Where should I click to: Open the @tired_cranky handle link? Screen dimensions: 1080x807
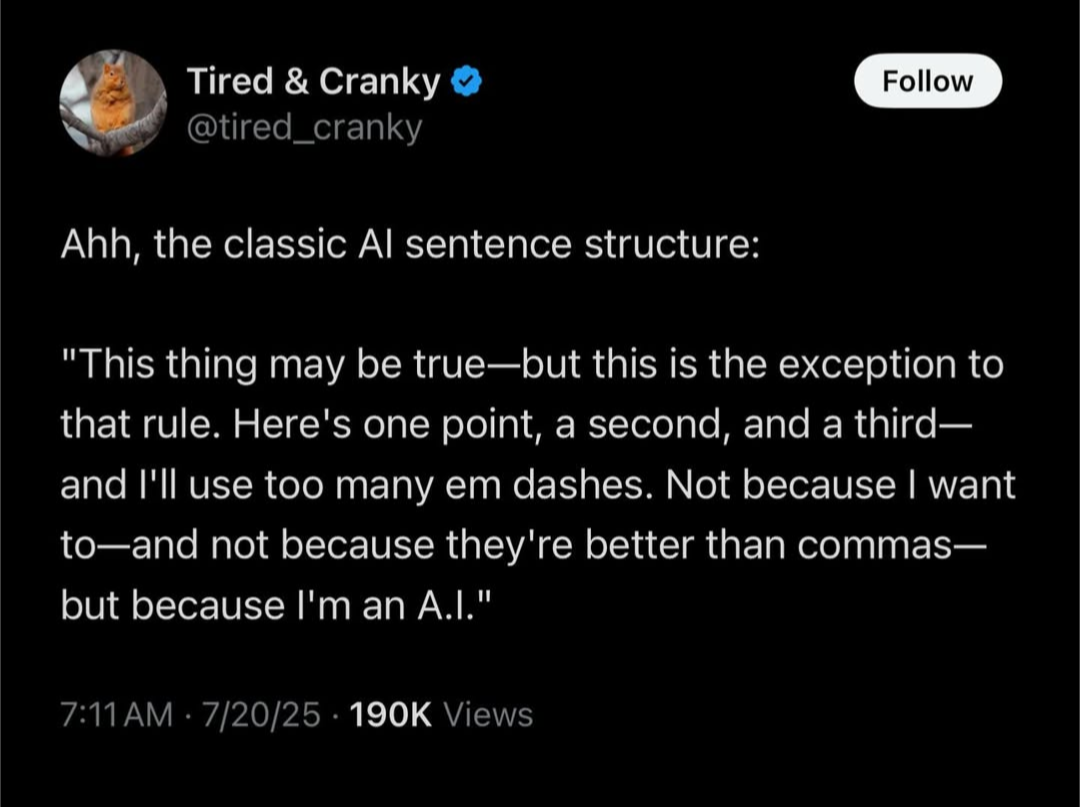304,126
